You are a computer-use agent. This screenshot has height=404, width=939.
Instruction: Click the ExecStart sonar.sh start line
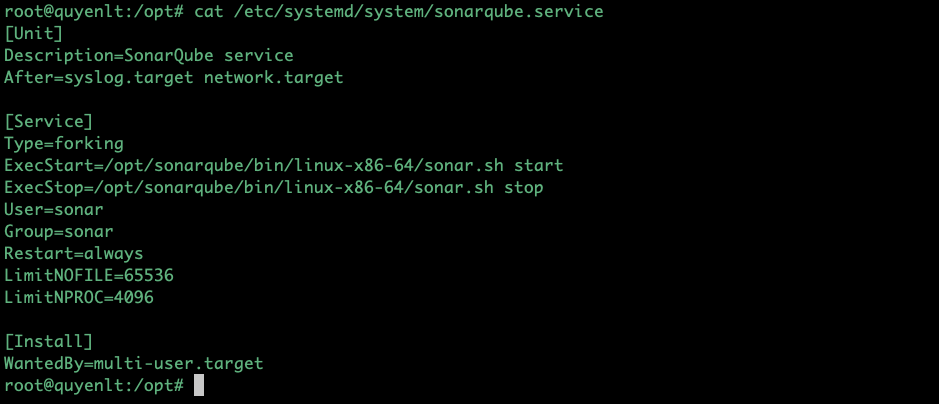284,166
